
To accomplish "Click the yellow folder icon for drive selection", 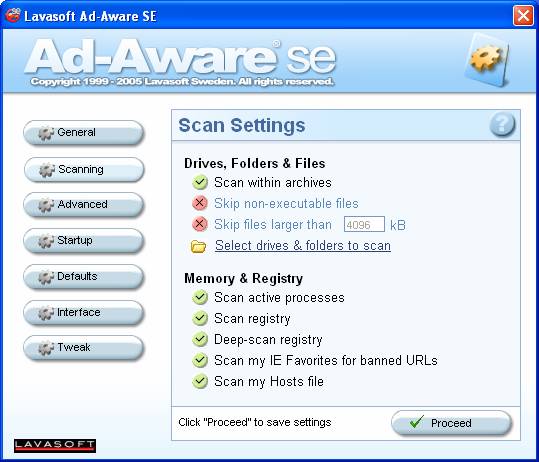I will pos(198,246).
